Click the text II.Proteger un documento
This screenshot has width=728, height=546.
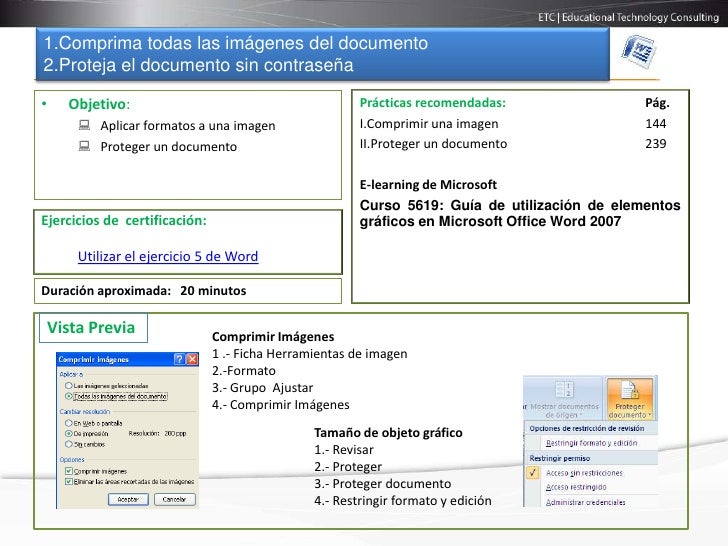click(433, 143)
